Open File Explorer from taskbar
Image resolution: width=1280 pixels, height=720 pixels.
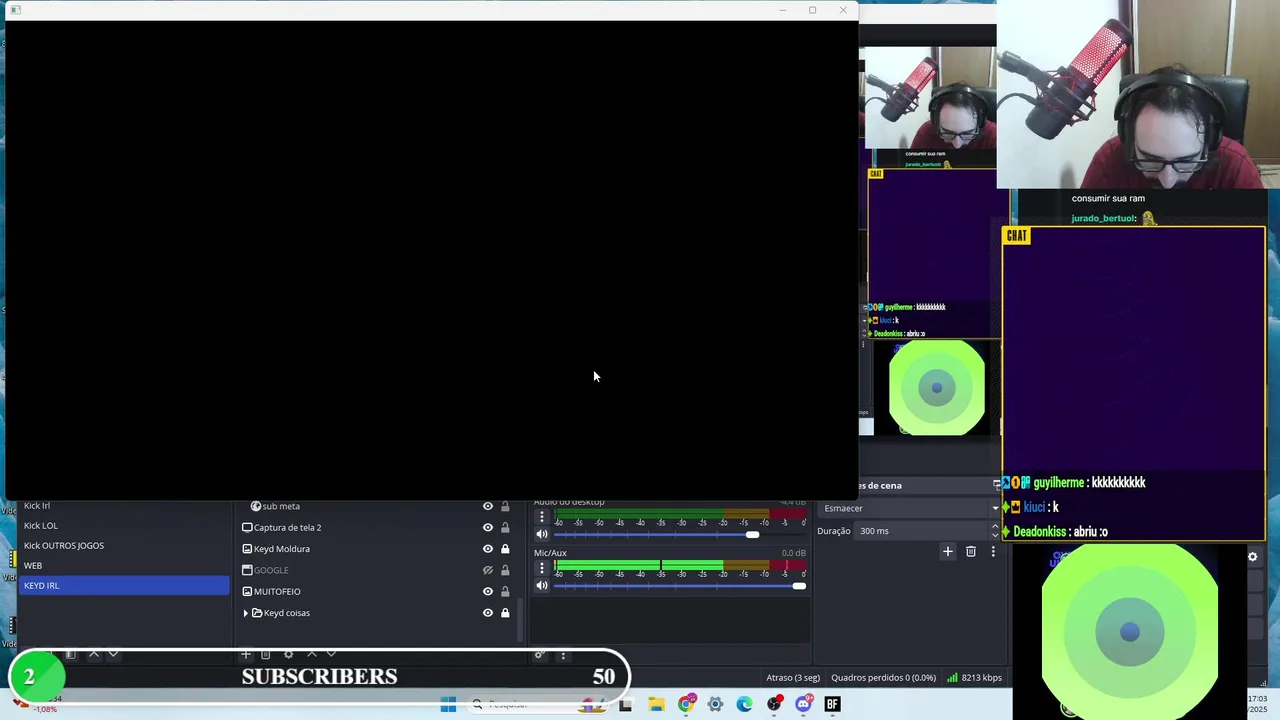coord(656,705)
